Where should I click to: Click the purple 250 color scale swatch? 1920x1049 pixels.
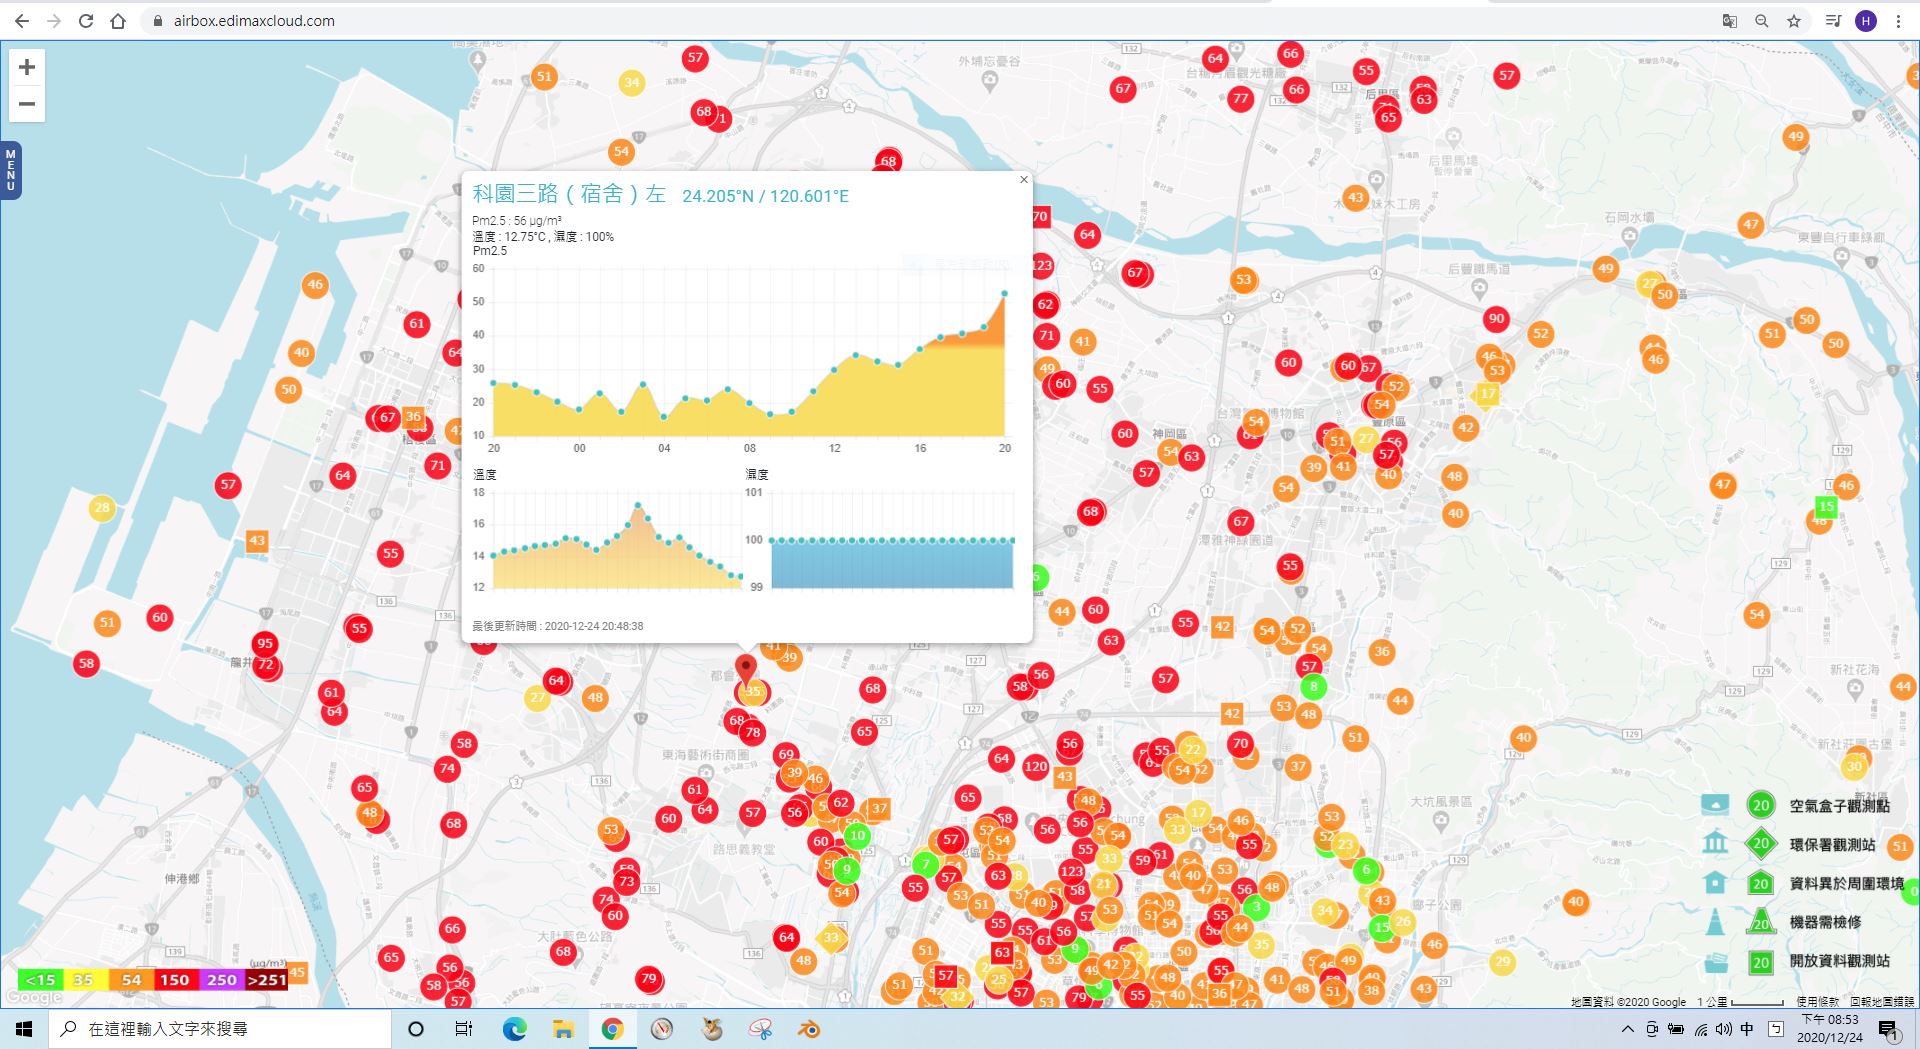221,980
